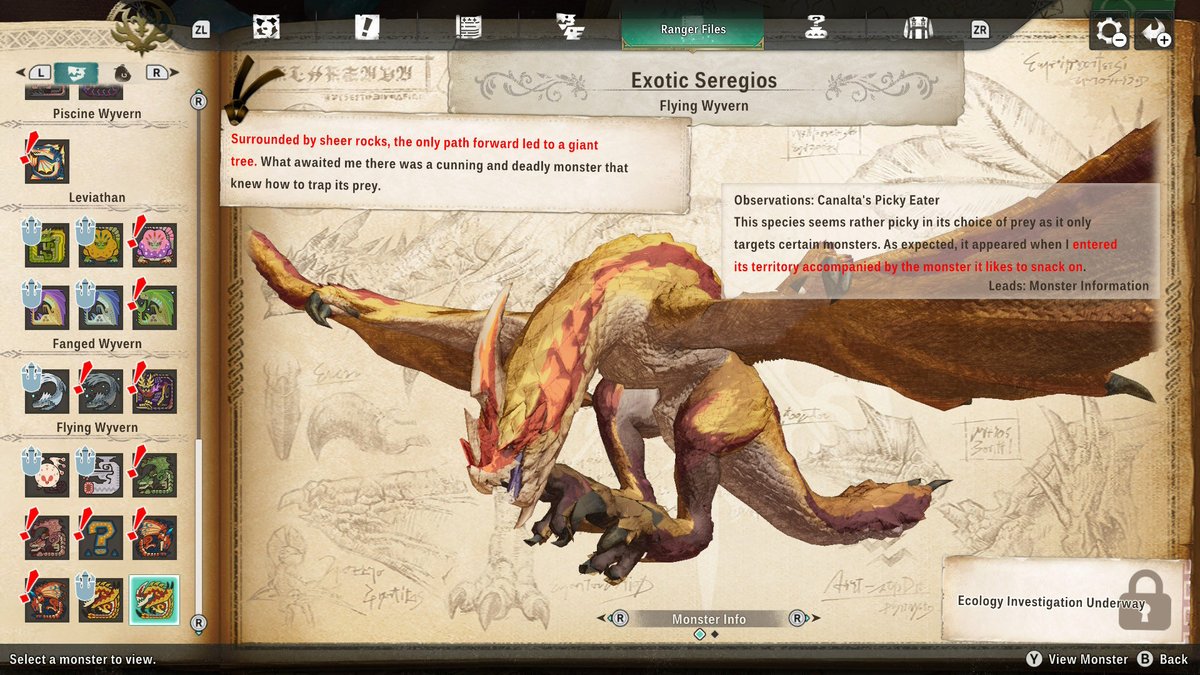The width and height of the screenshot is (1200, 675).
Task: Click the Monster Info page label
Action: tap(708, 619)
